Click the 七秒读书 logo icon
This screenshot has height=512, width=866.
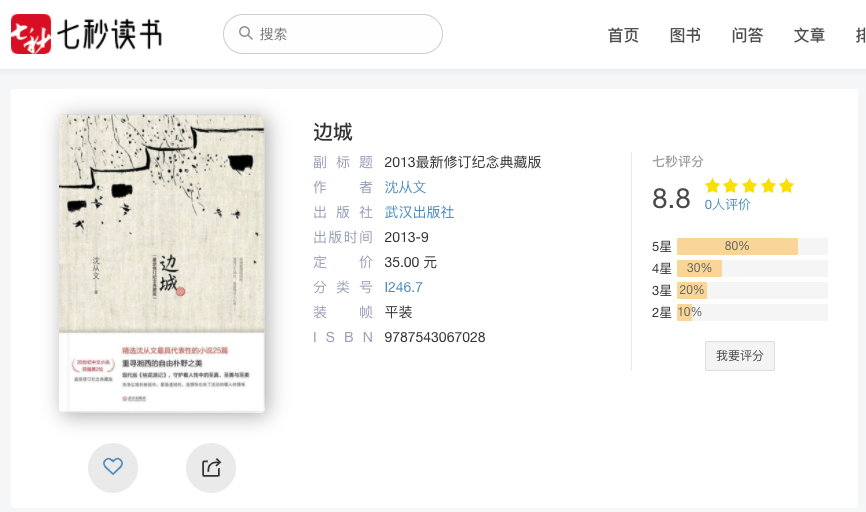coord(31,34)
